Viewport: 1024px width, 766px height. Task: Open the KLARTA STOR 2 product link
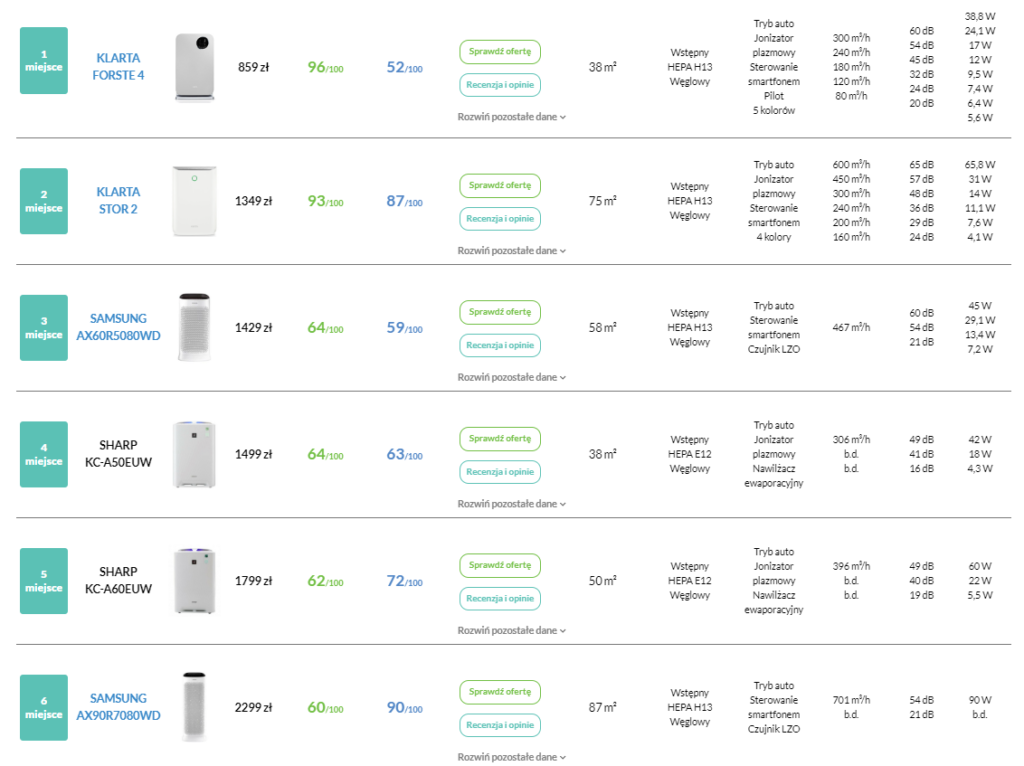pyautogui.click(x=118, y=200)
